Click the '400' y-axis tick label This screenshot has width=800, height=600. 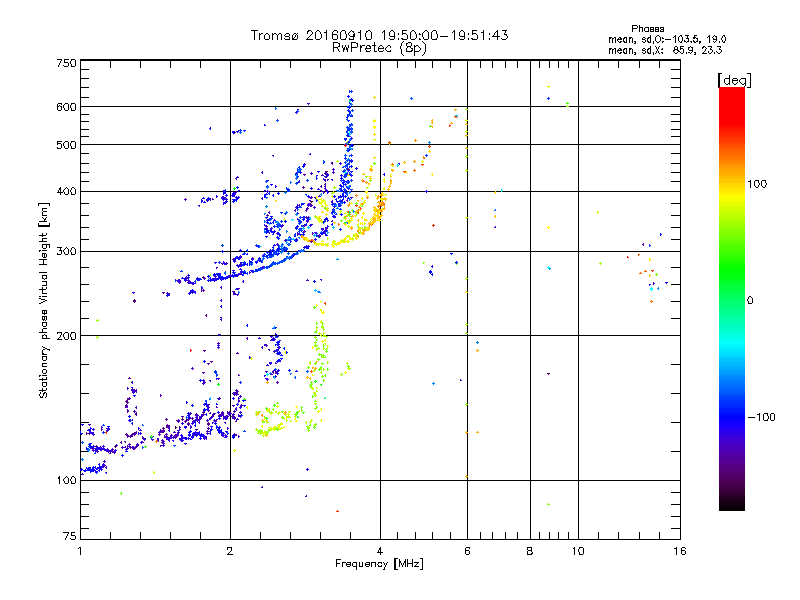pyautogui.click(x=66, y=192)
